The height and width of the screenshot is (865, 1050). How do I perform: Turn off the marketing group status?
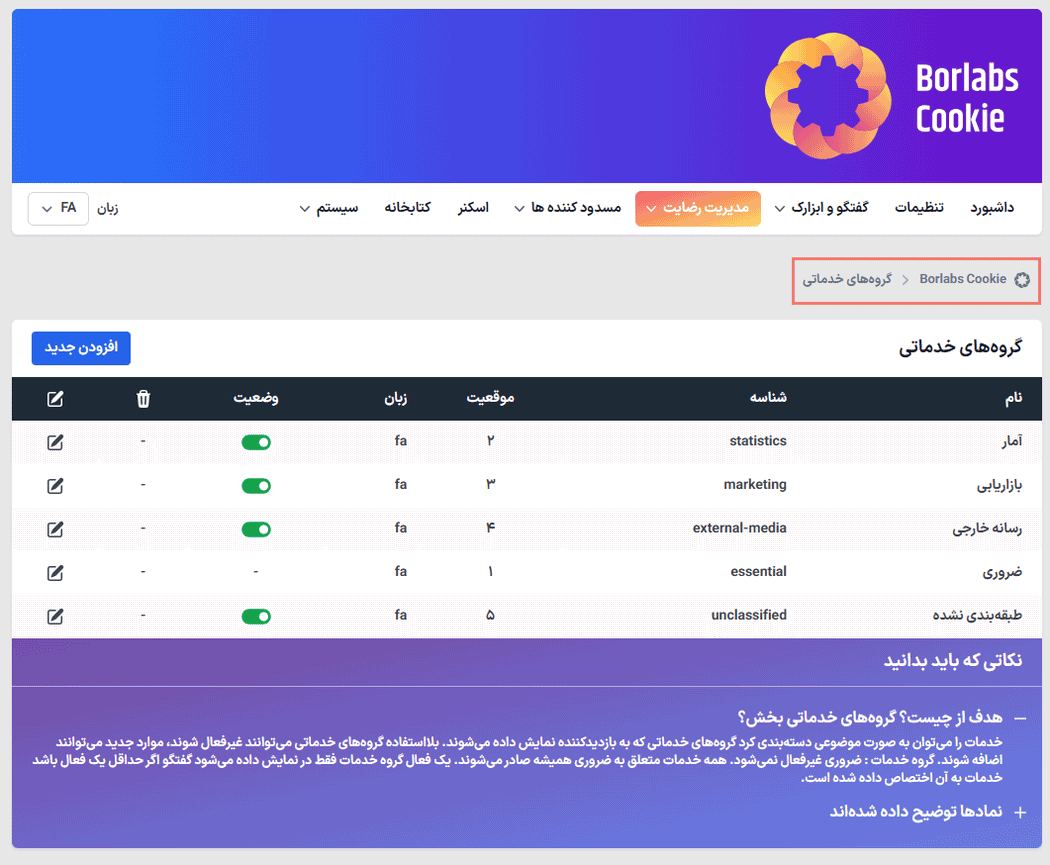256,485
